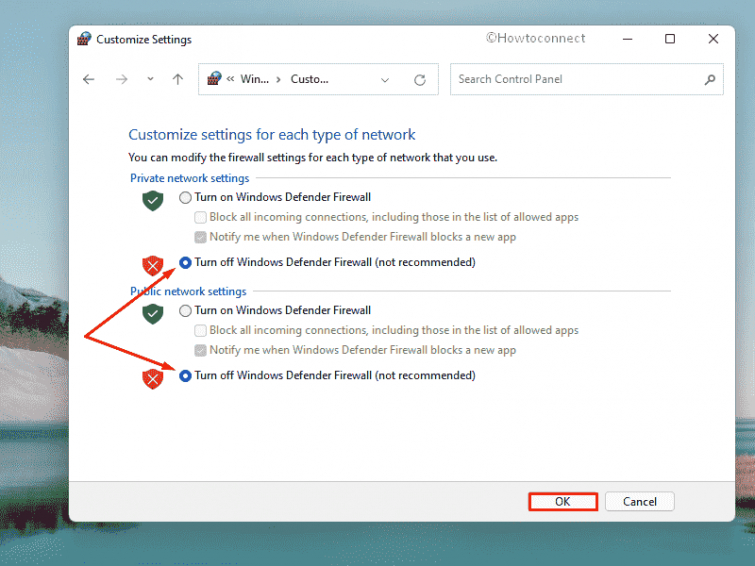The width and height of the screenshot is (755, 566).
Task: Click the 'Customize settings for each type of network' title
Action: pyautogui.click(x=272, y=134)
